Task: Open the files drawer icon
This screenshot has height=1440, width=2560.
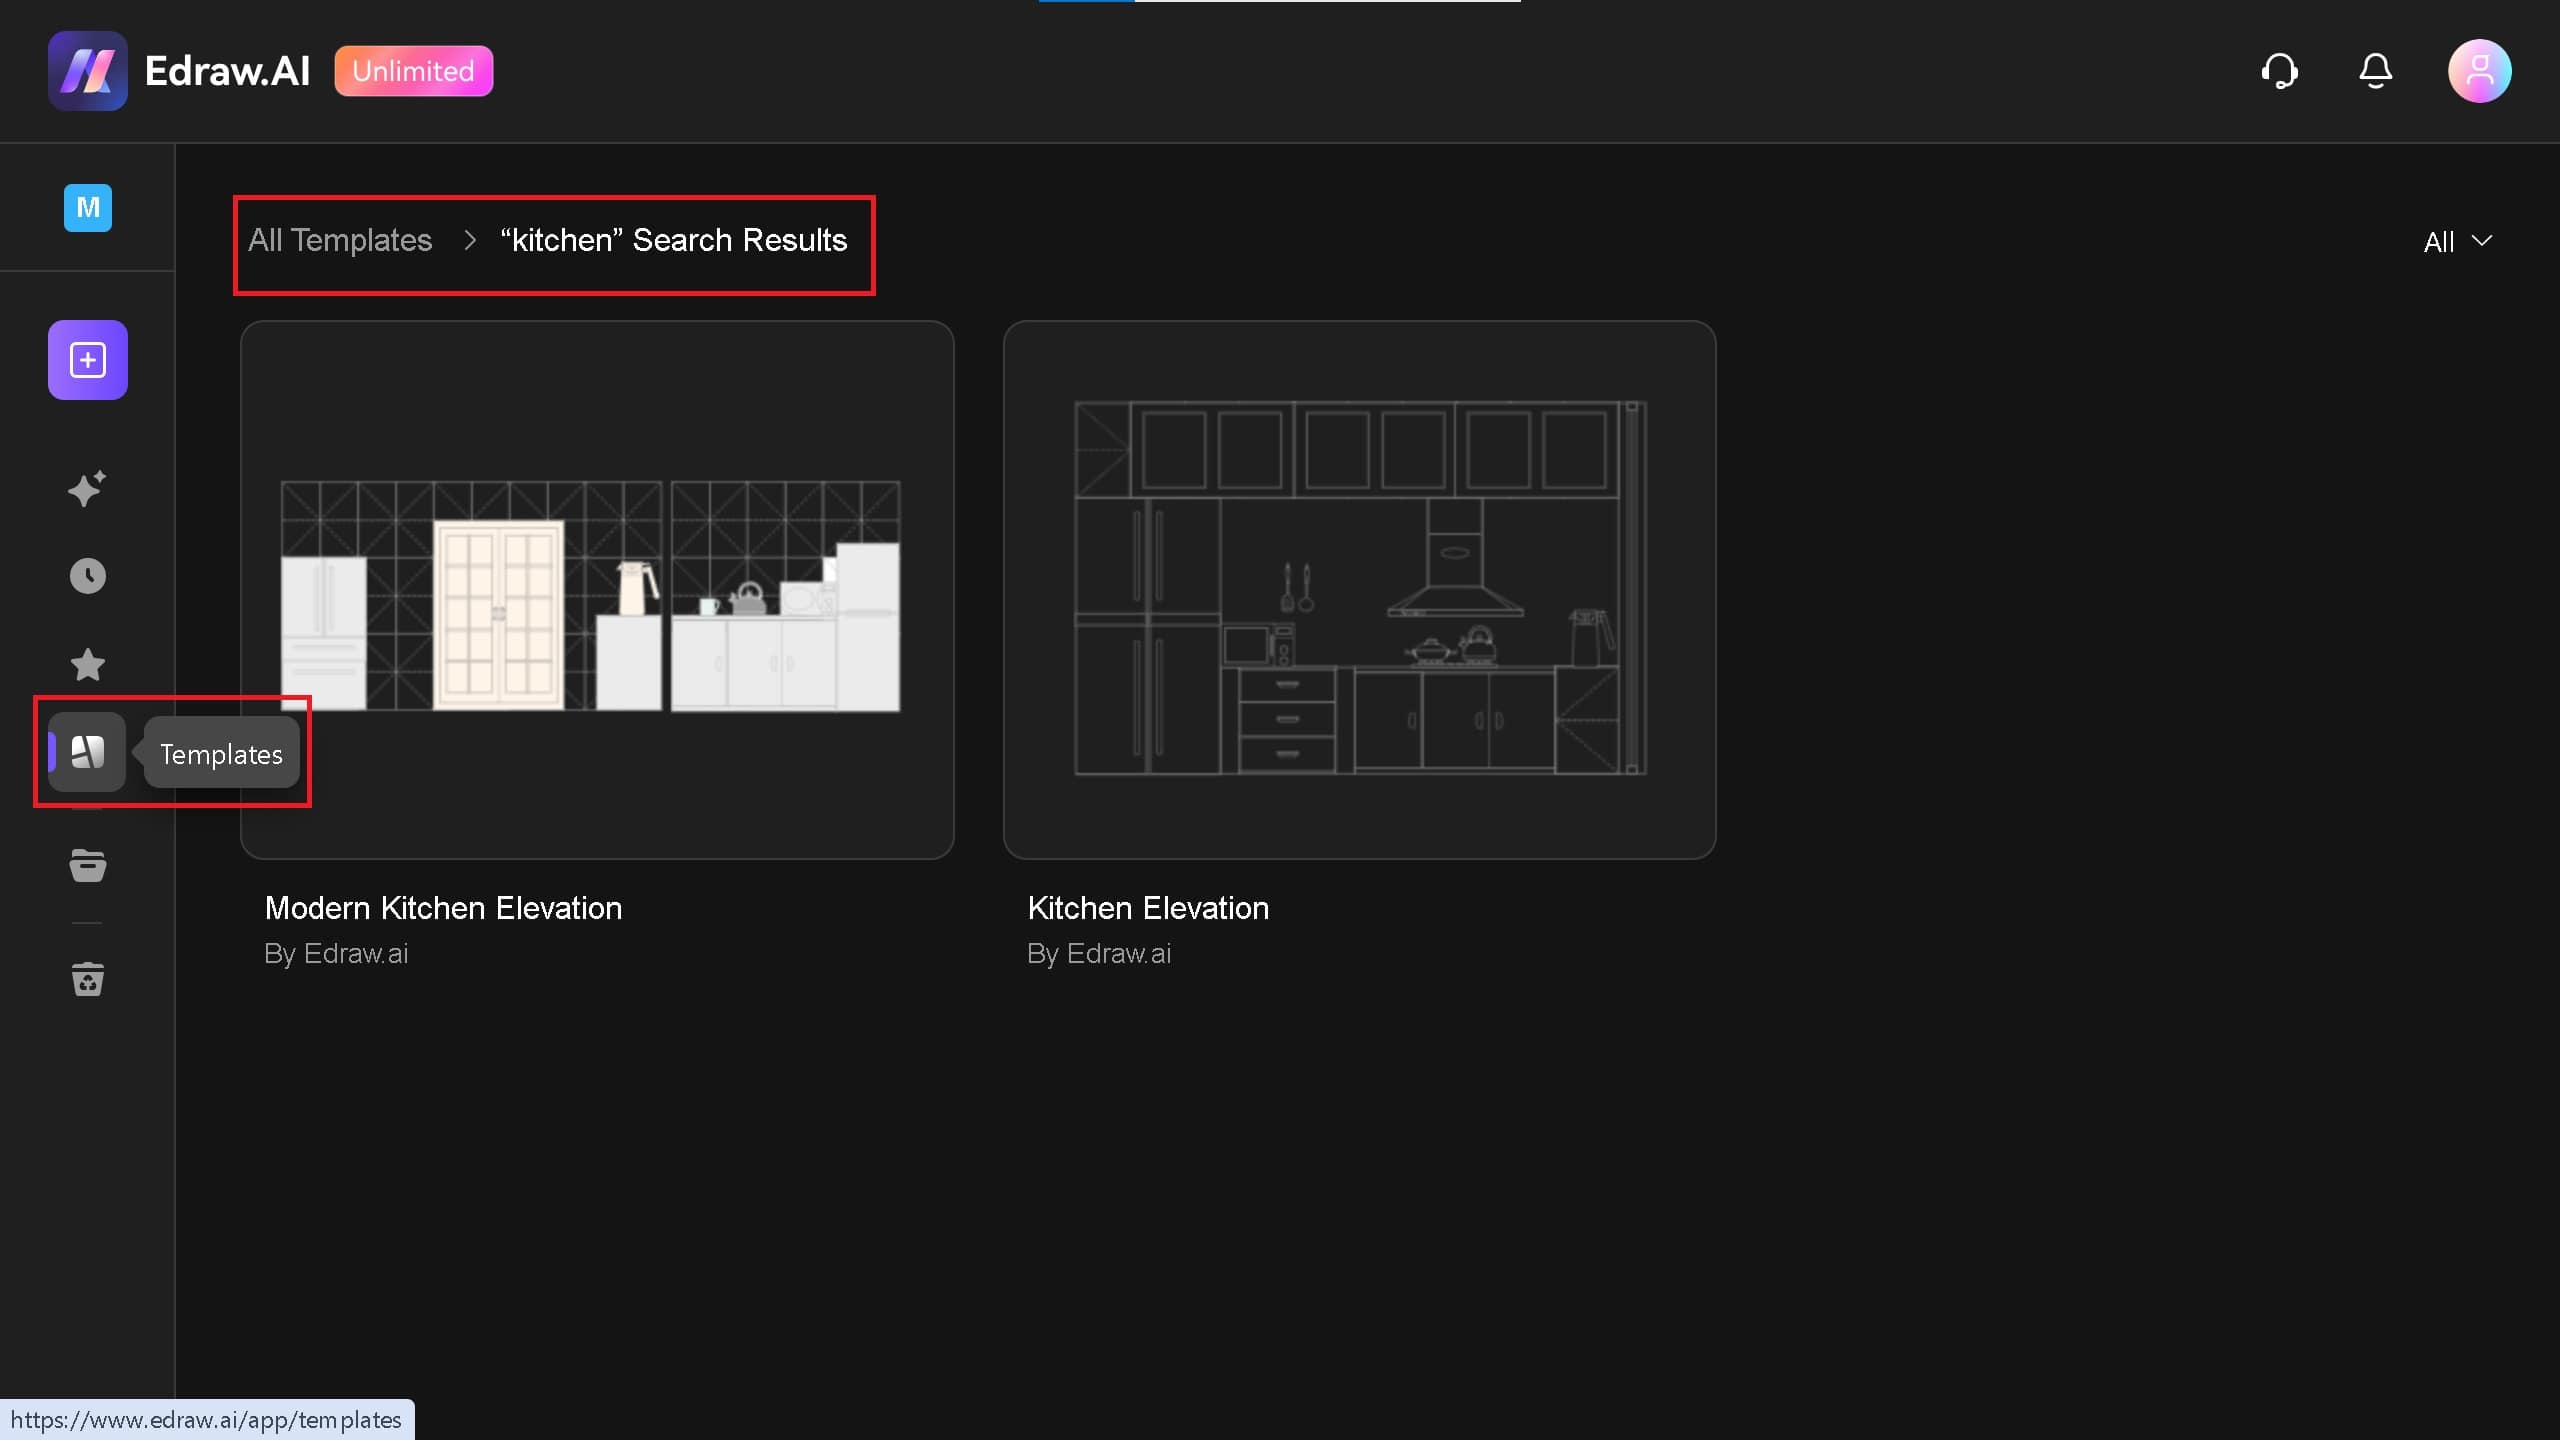Action: point(88,865)
